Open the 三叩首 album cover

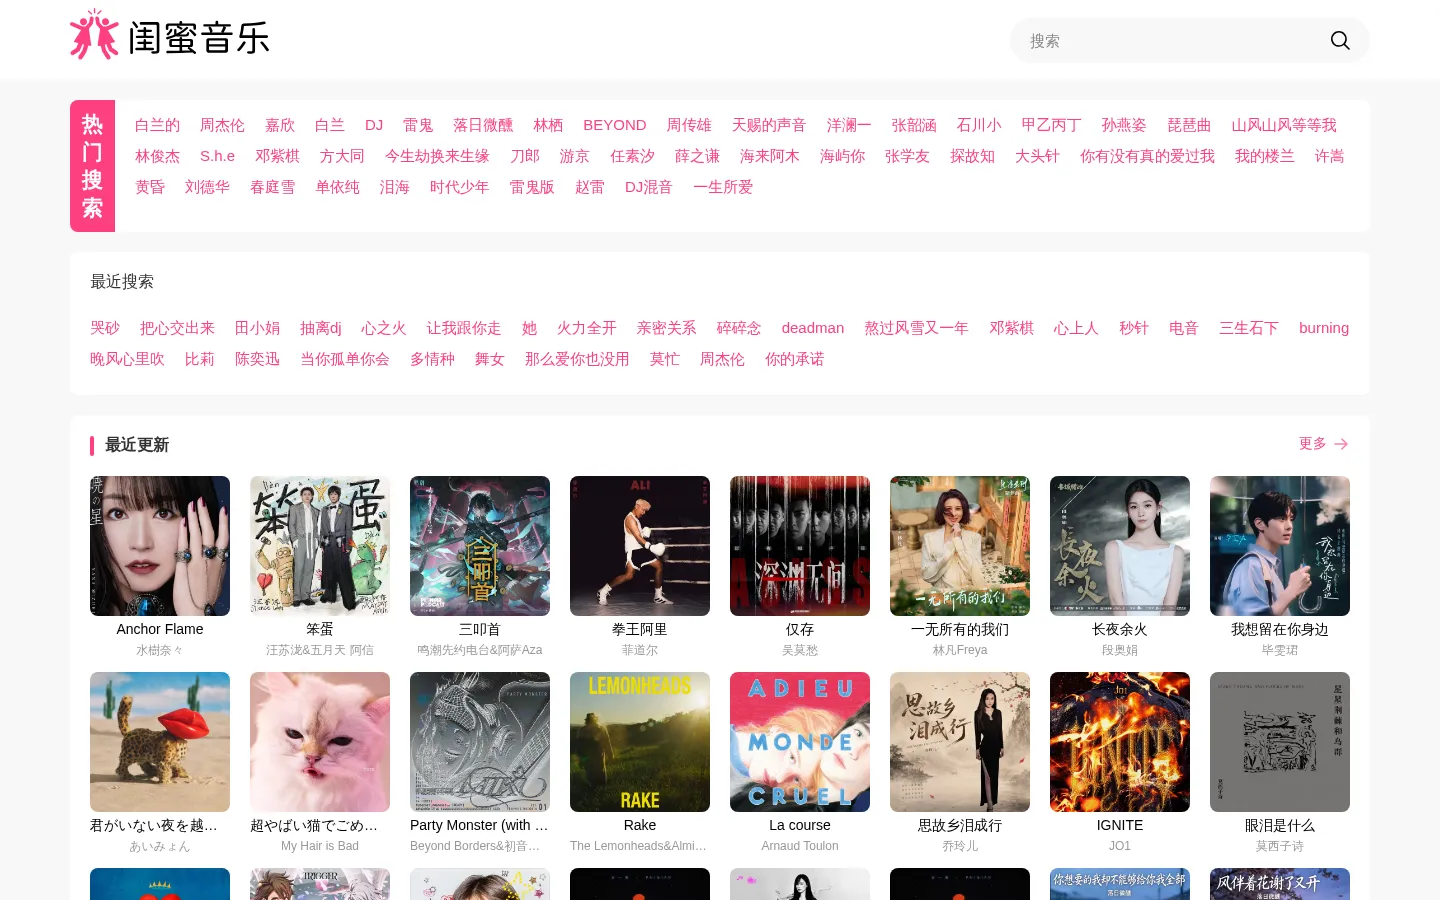[x=480, y=546]
